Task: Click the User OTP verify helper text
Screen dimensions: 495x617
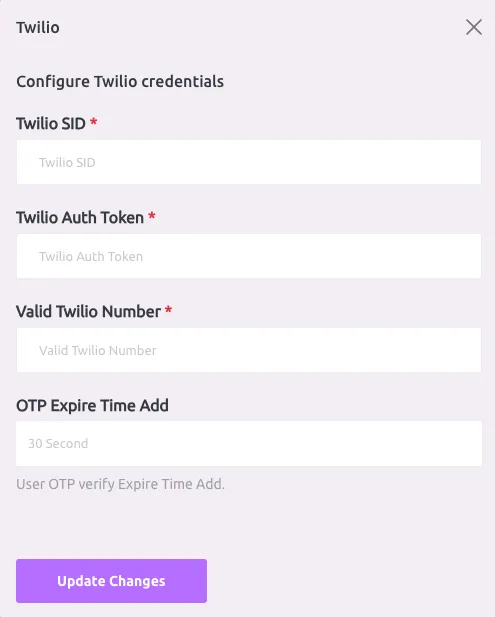Action: (120, 484)
